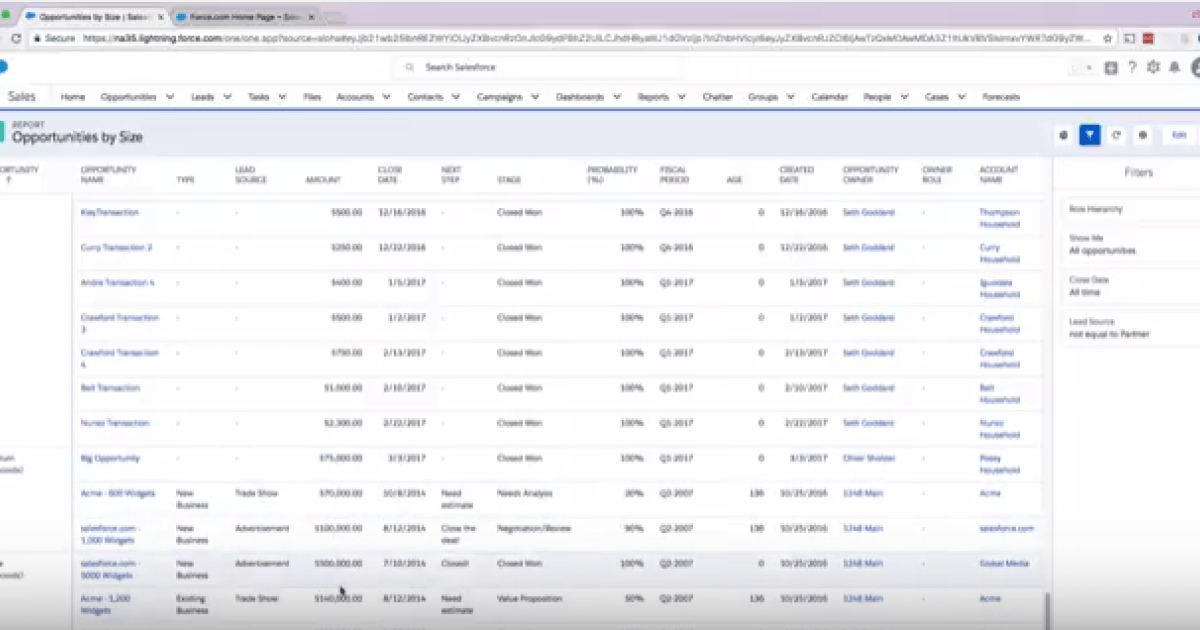This screenshot has width=1200, height=630.
Task: Switch to the Force.com Home Page tab
Action: point(246,17)
